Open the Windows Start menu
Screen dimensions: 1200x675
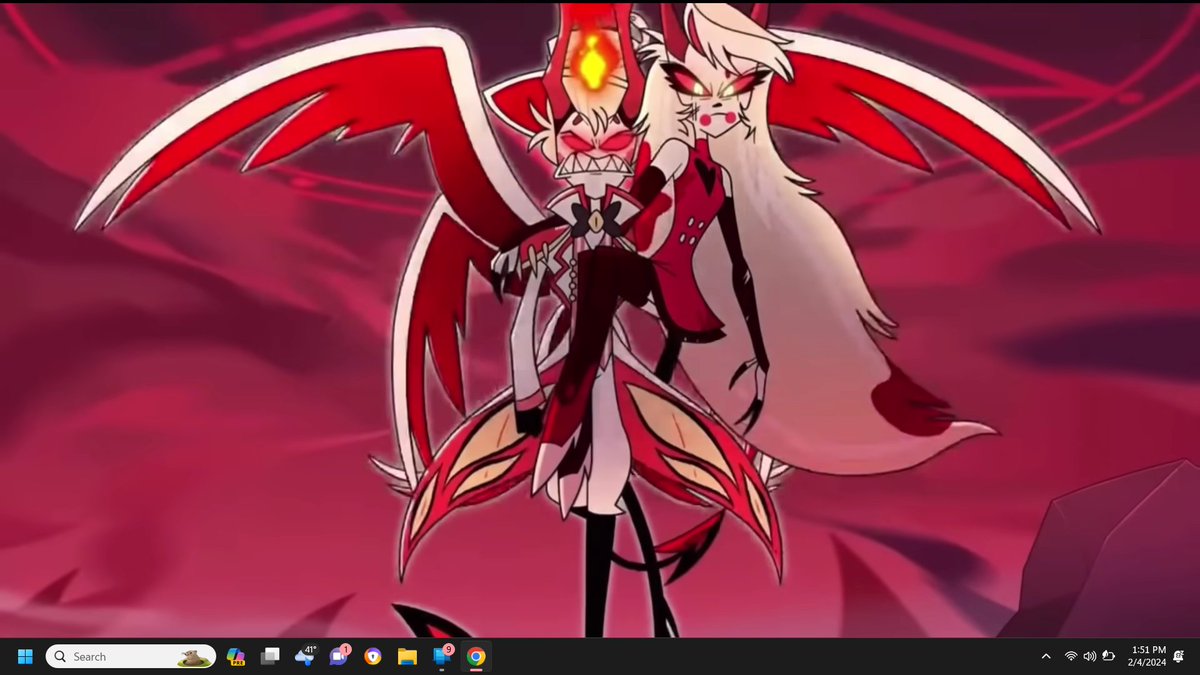pos(25,657)
